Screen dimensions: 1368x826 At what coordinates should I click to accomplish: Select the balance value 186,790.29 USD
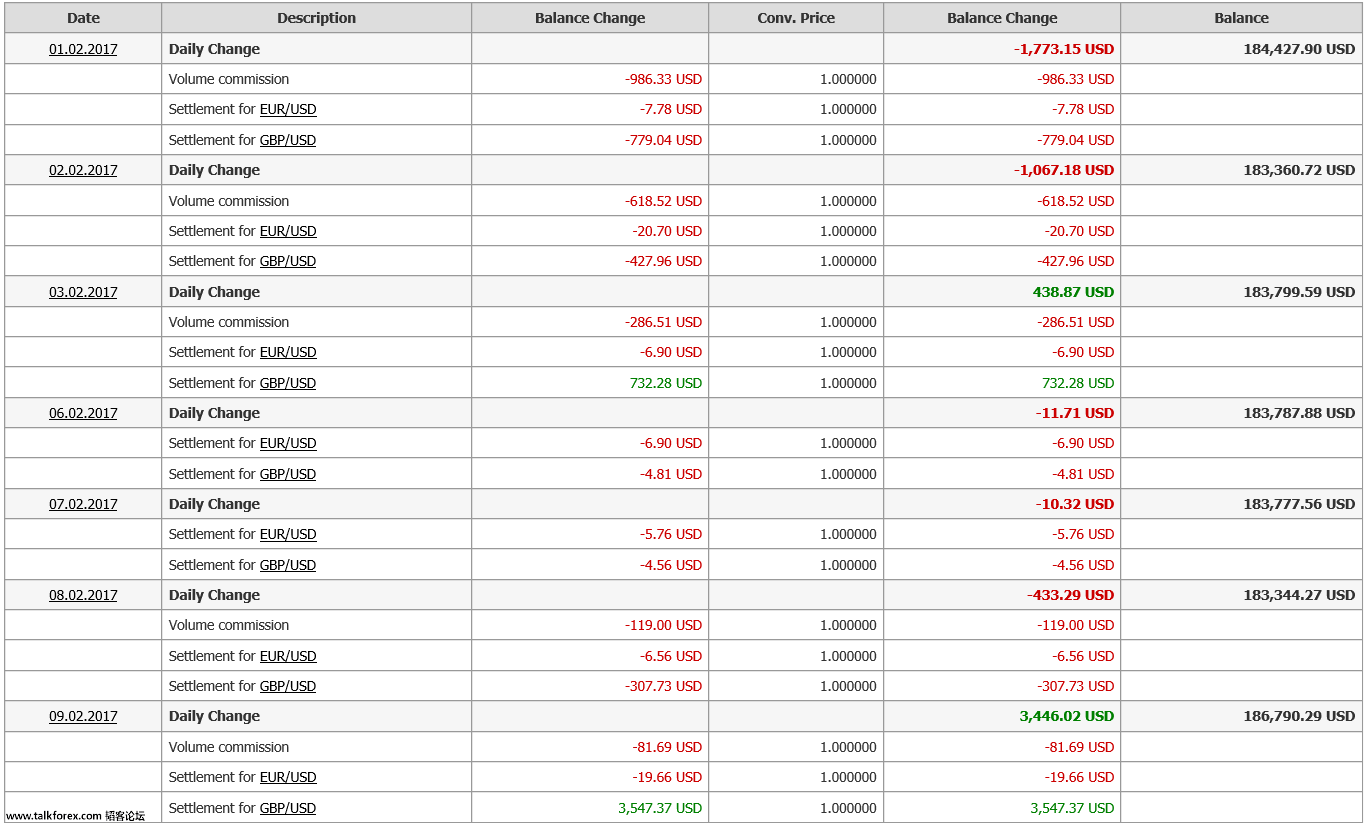pyautogui.click(x=1299, y=716)
